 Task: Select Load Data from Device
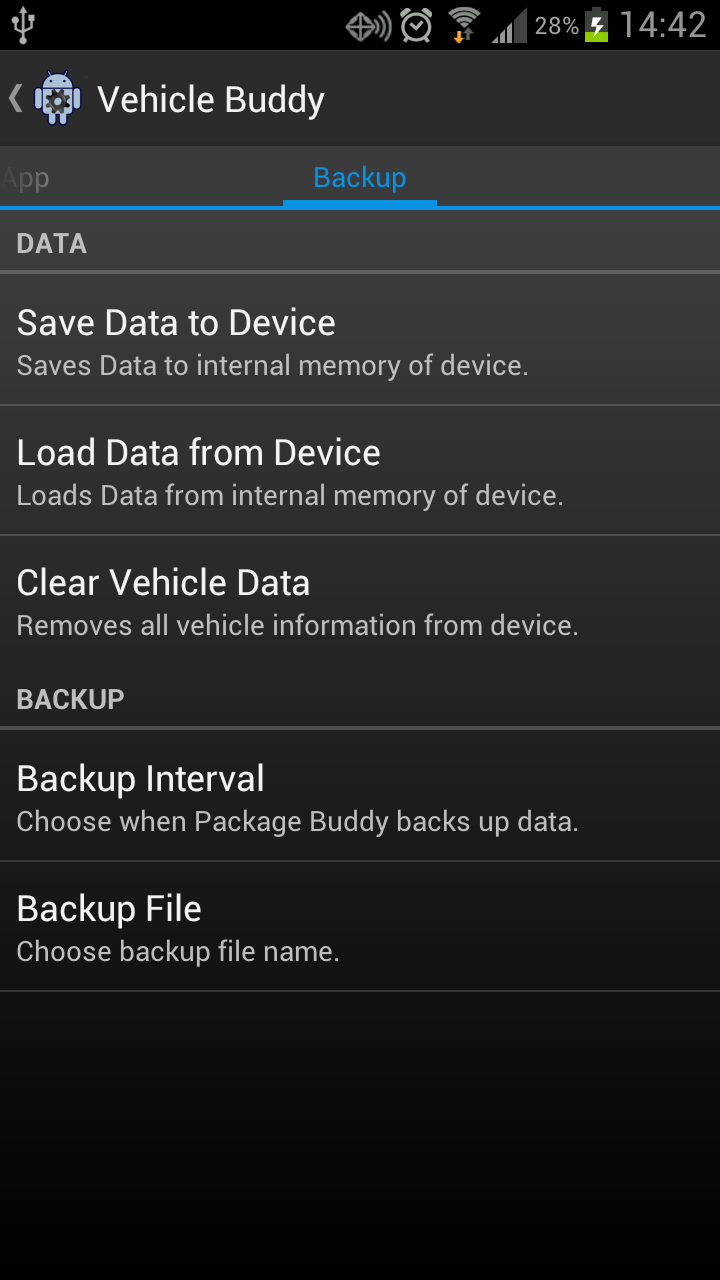(360, 470)
